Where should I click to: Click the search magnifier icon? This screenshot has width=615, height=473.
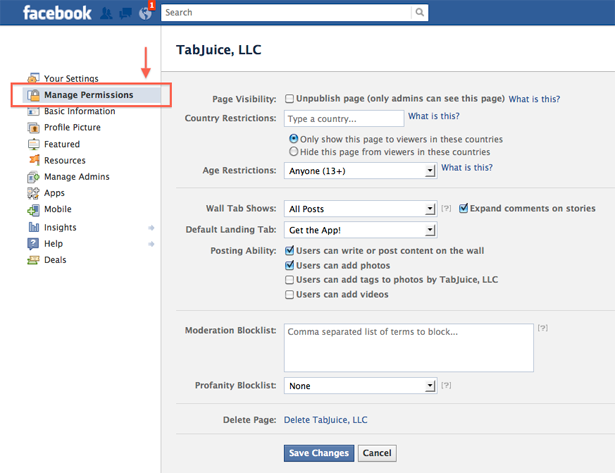tap(420, 12)
